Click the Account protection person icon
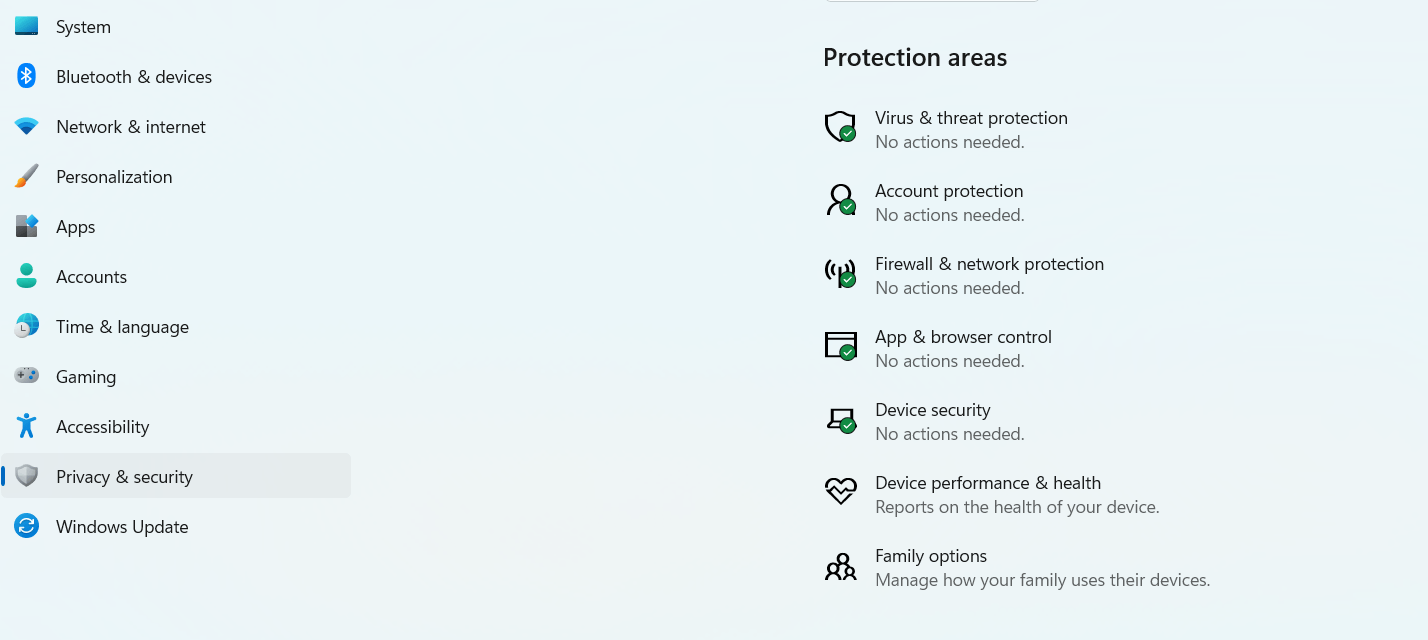This screenshot has width=1428, height=640. 840,200
